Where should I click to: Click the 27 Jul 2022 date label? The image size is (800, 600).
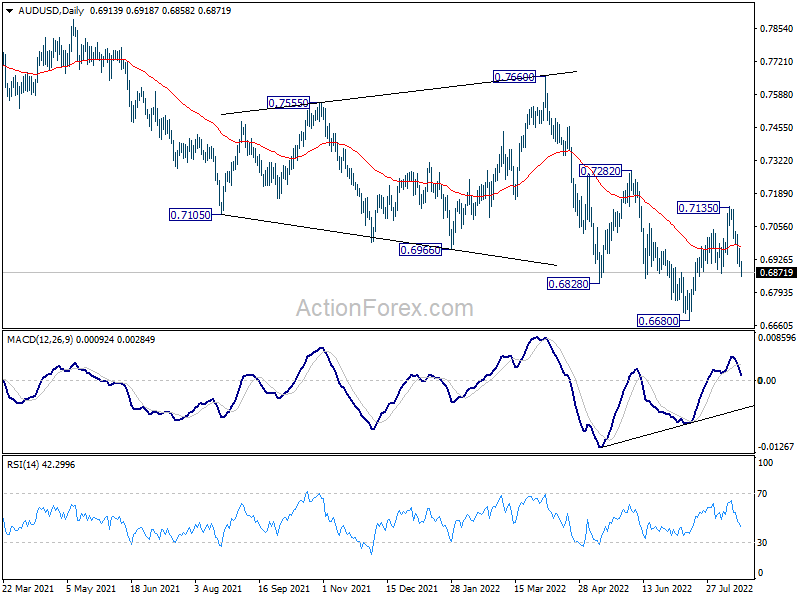coord(730,589)
